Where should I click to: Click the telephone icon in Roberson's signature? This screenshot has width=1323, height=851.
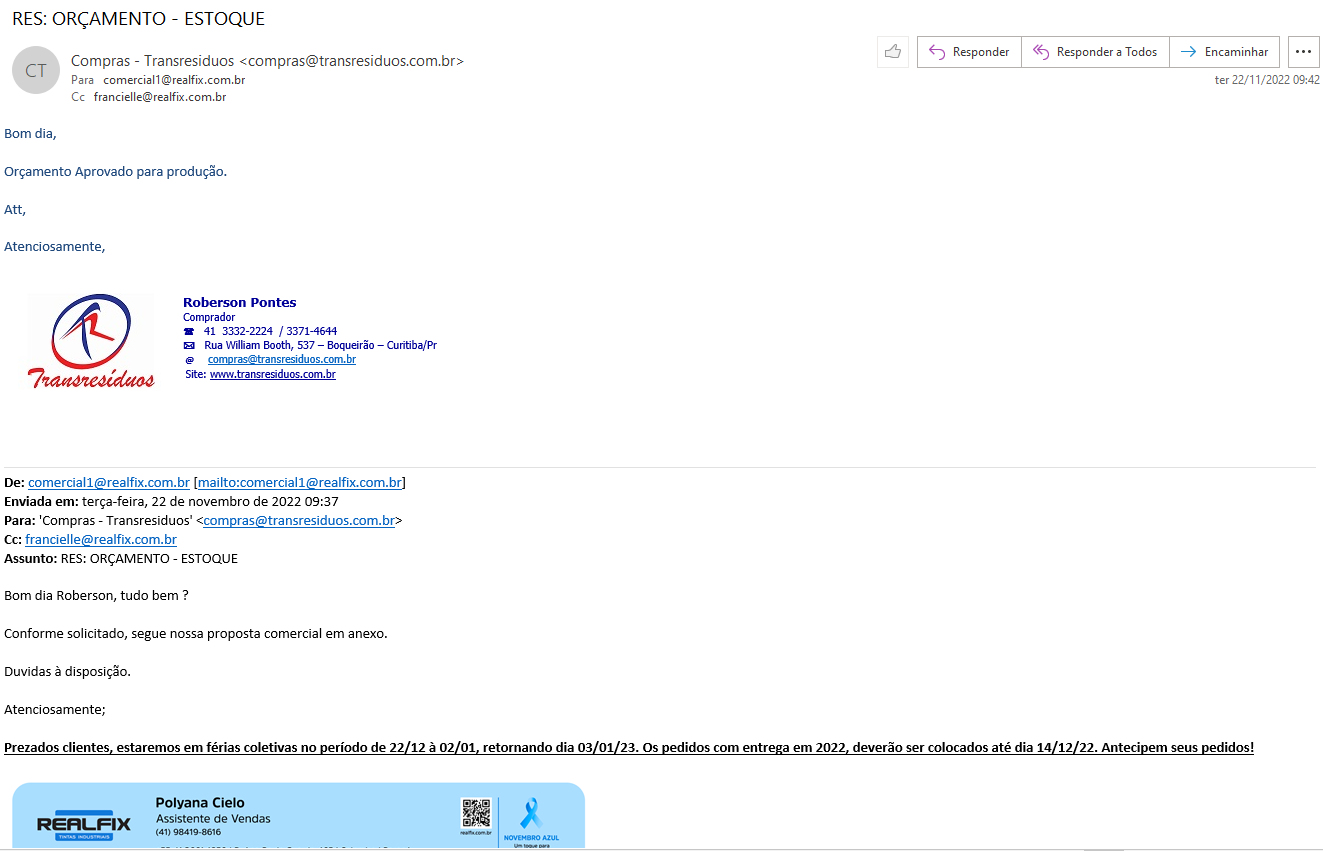pyautogui.click(x=189, y=331)
